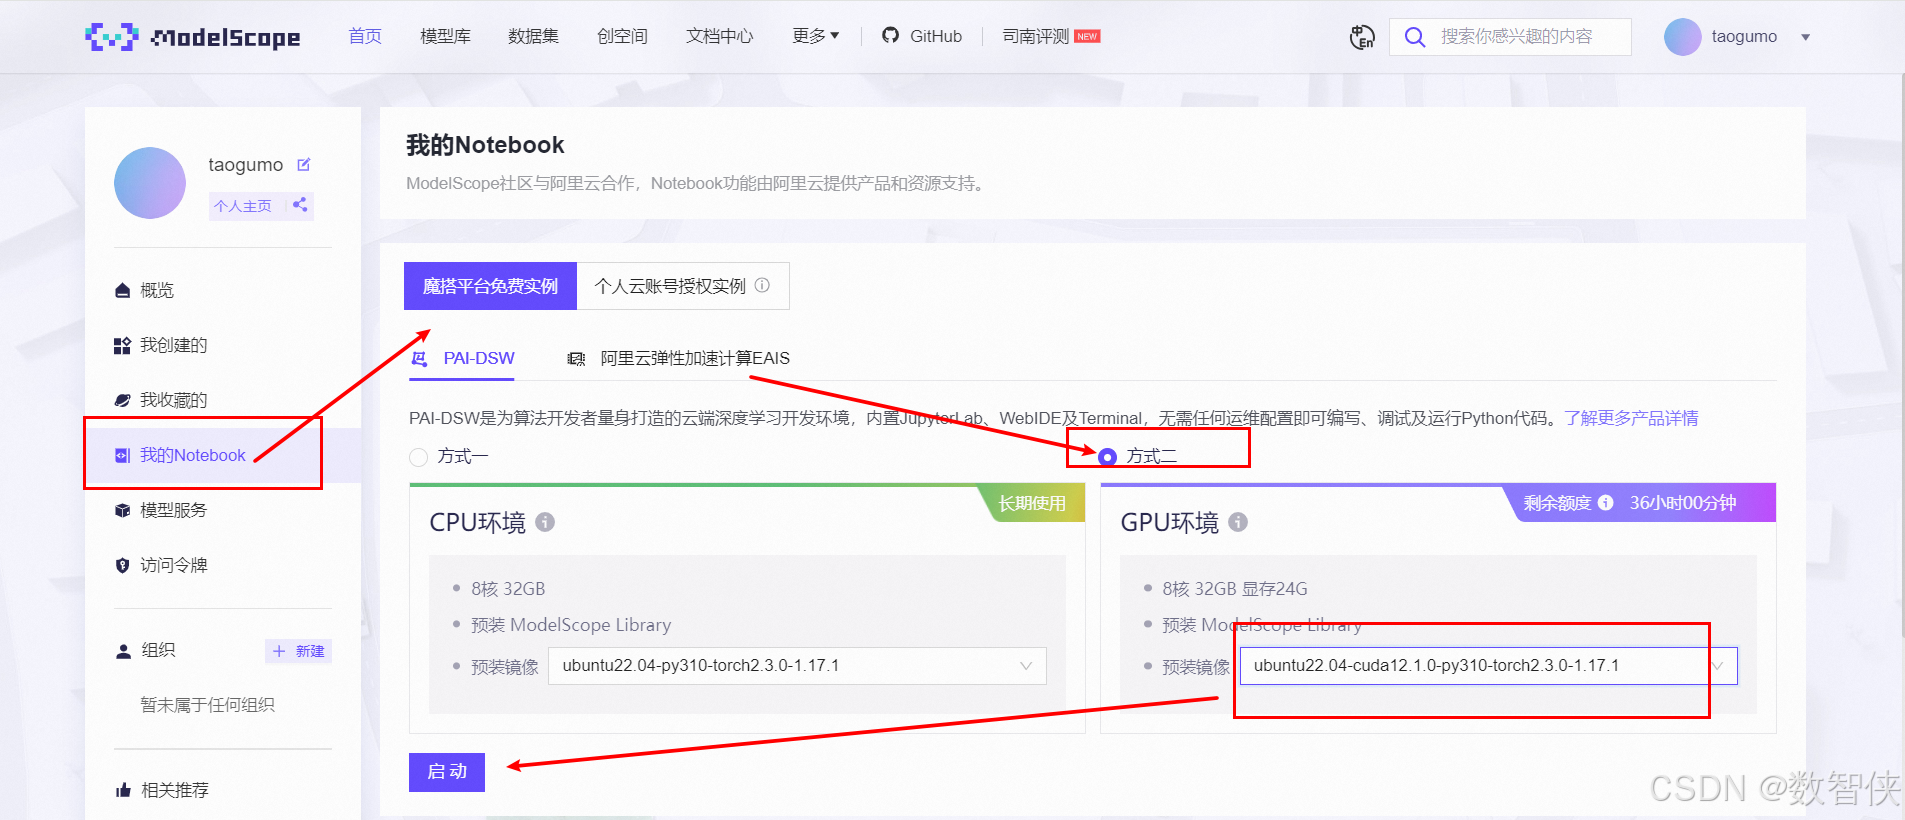Click the large profile avatar in sidebar
Screen dimensions: 1905x820
pos(150,183)
